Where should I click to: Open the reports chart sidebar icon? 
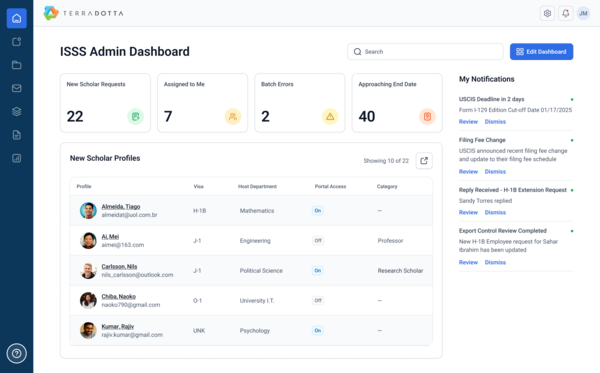tap(16, 158)
